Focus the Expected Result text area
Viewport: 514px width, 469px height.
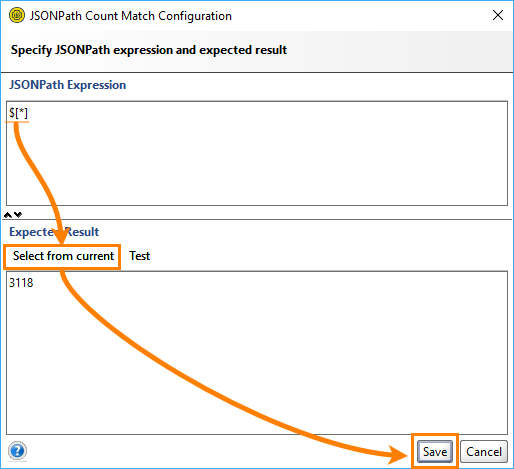[257, 353]
